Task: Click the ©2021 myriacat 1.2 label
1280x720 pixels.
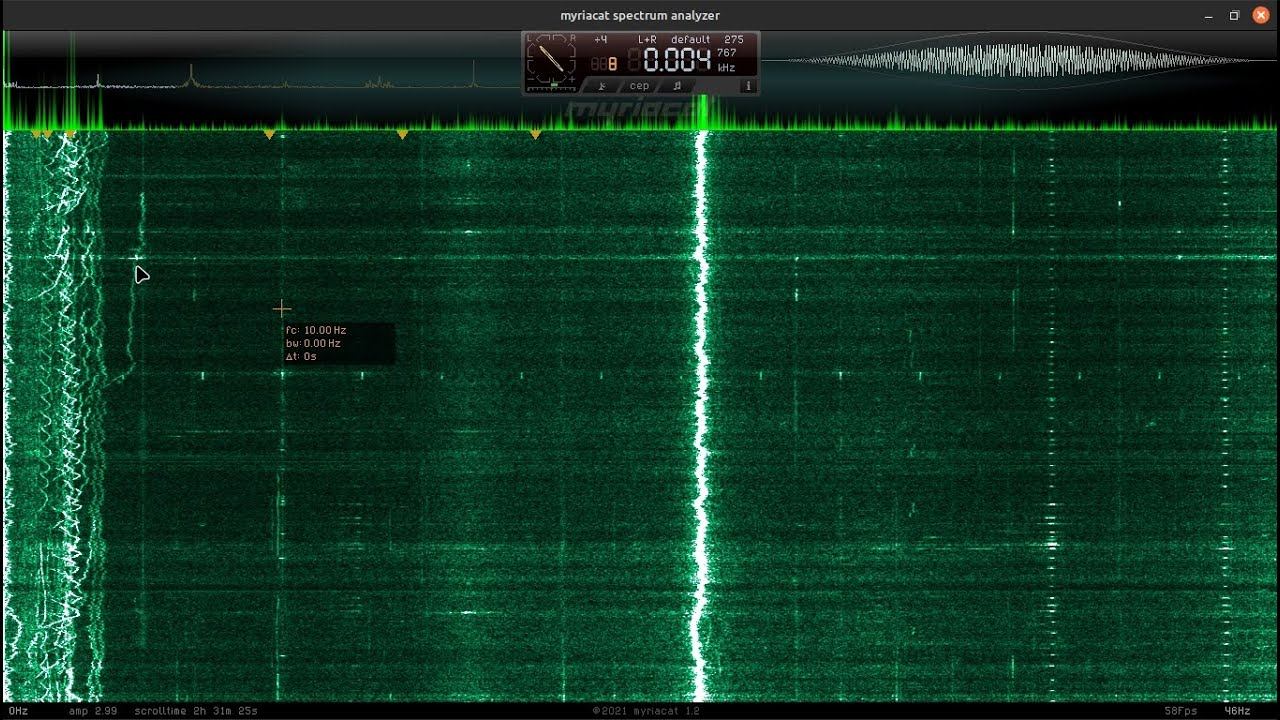Action: (x=646, y=711)
